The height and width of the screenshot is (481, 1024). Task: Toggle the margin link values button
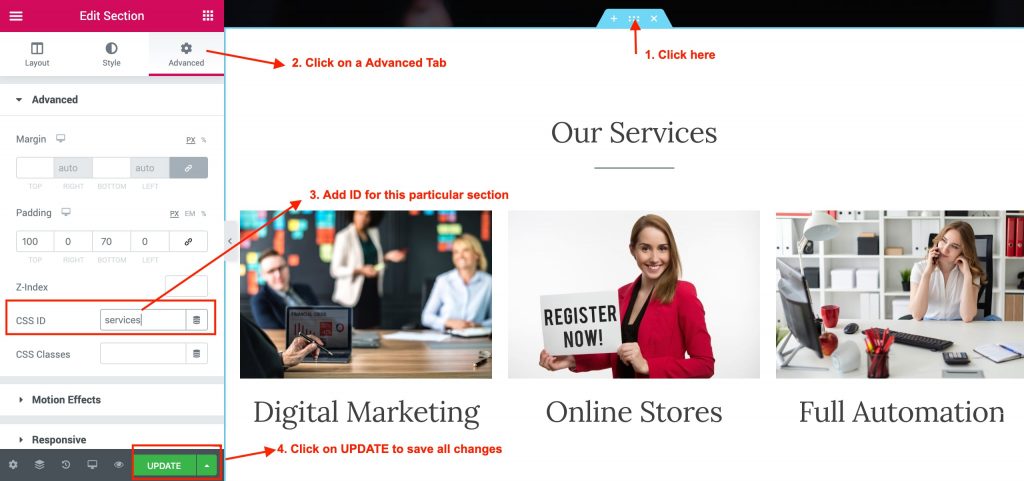pos(189,168)
